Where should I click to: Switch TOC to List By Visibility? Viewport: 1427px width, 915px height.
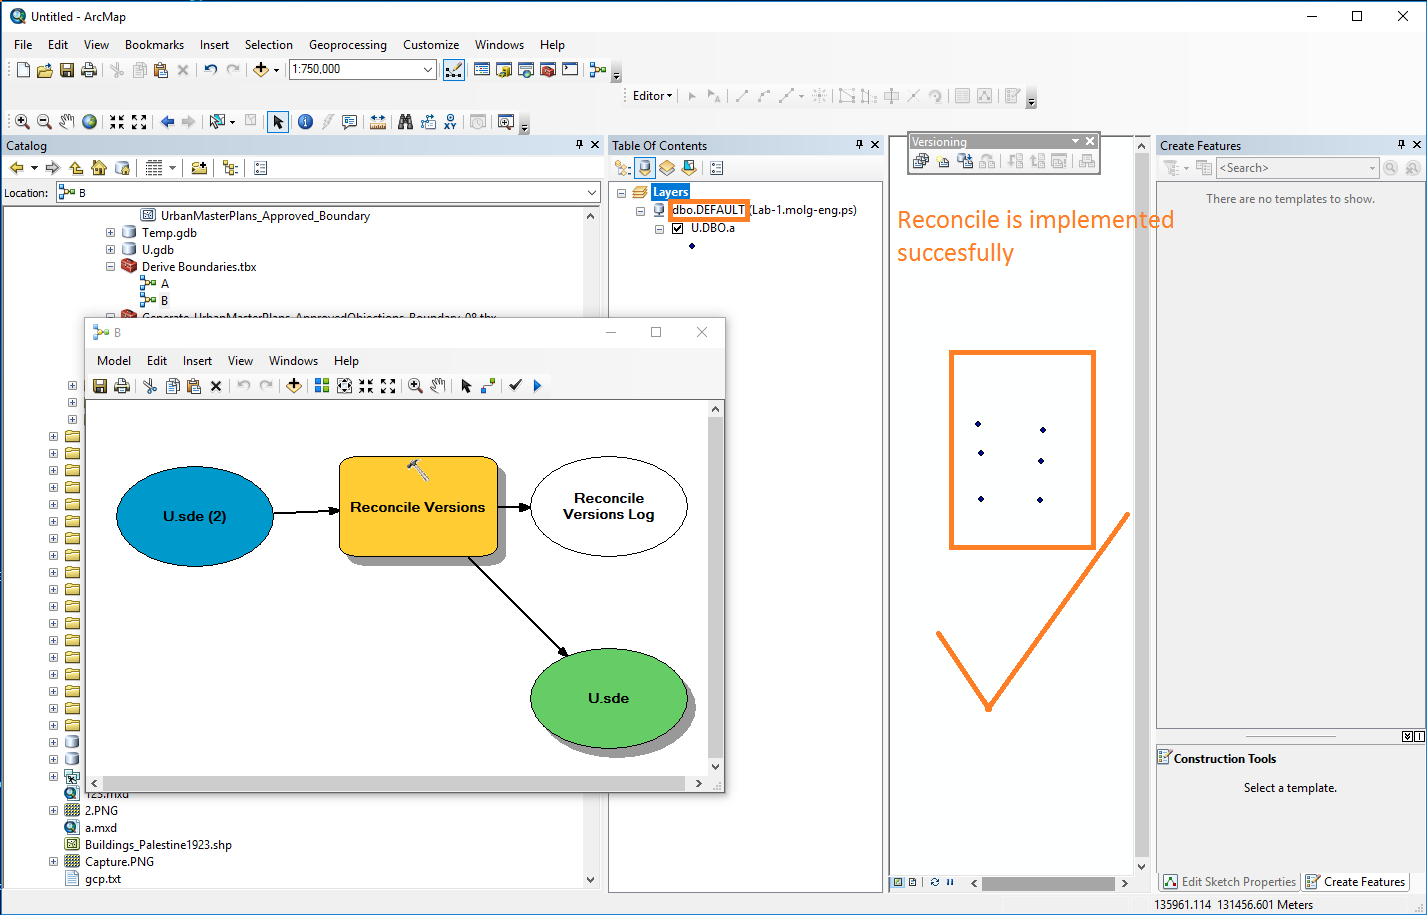(x=667, y=168)
